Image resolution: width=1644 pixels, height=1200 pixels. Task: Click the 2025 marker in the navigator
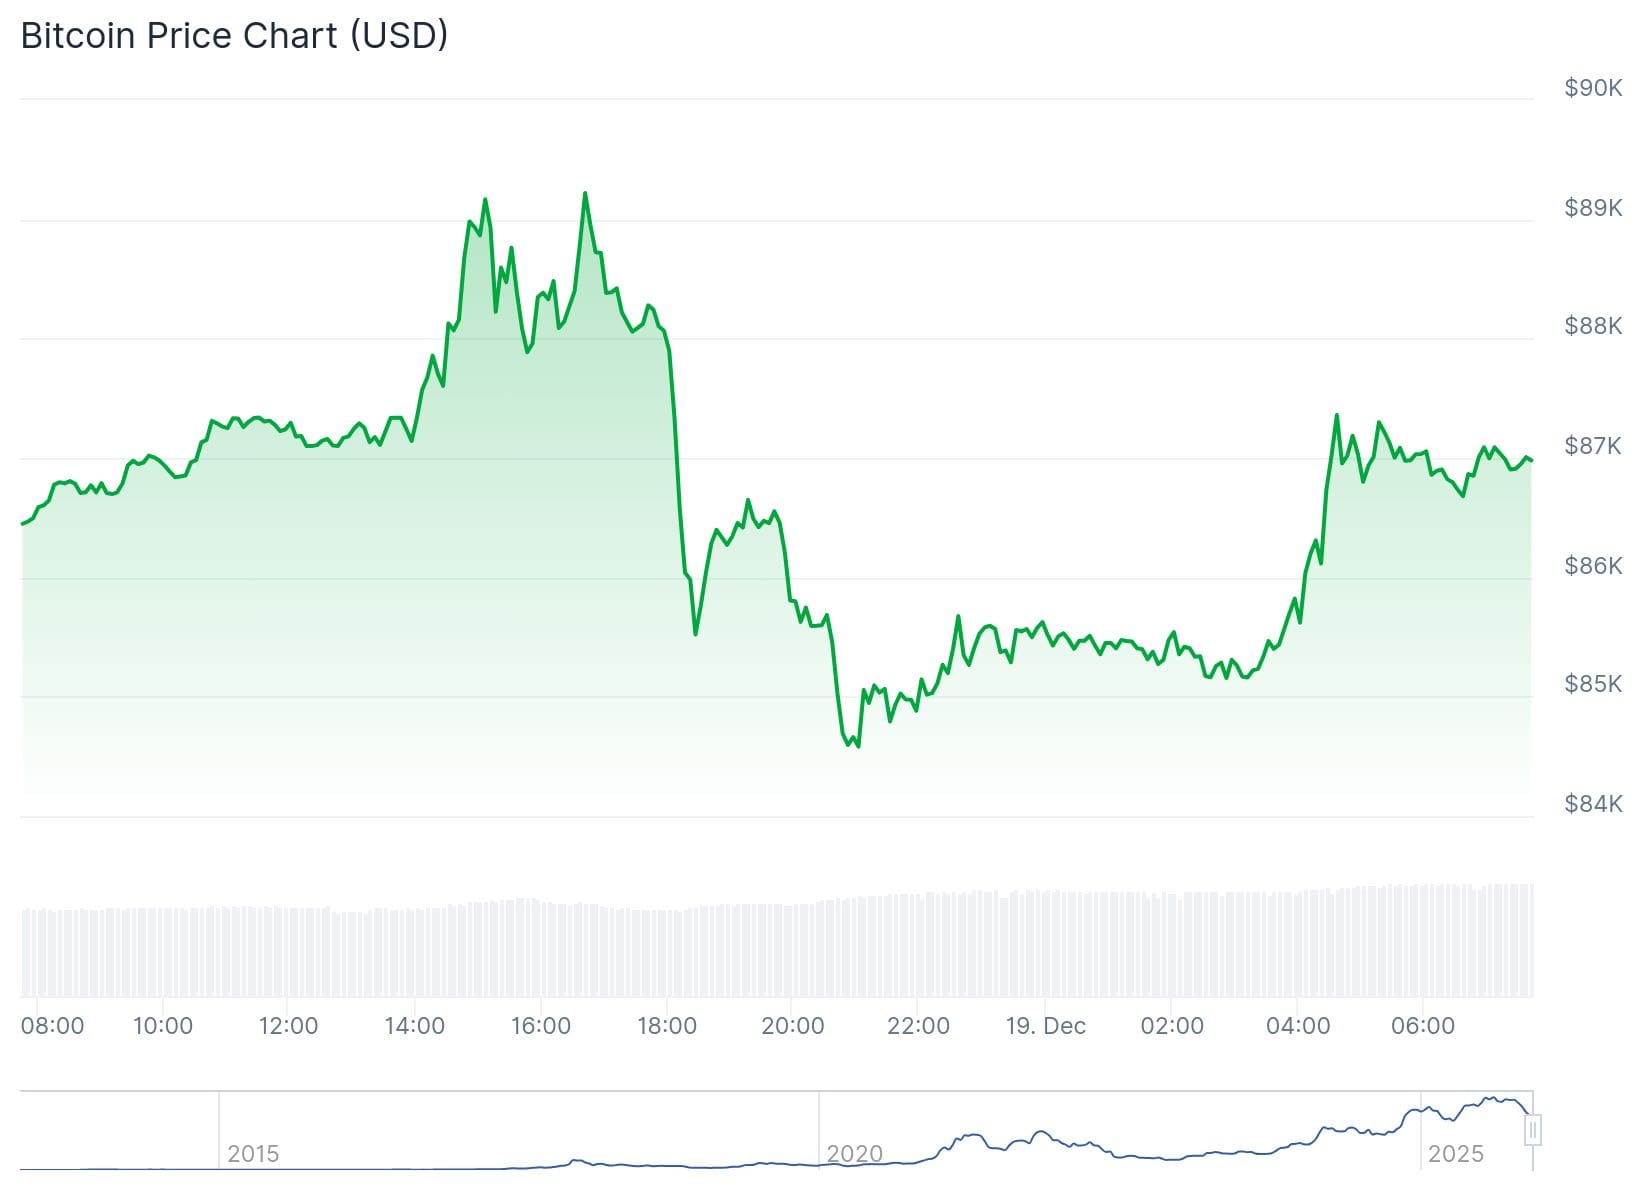tap(1455, 1154)
